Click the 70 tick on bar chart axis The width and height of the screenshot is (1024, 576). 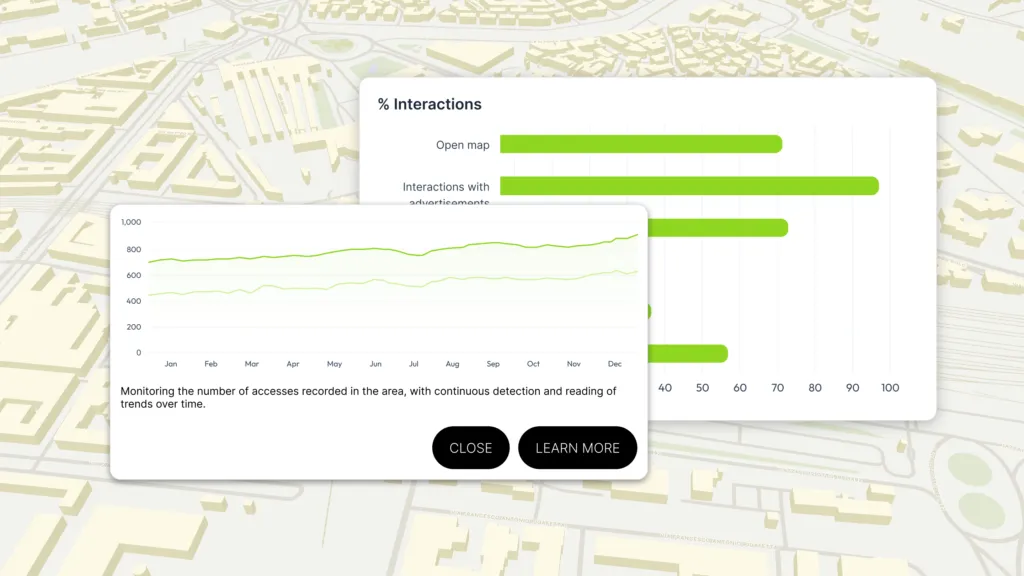(x=777, y=388)
